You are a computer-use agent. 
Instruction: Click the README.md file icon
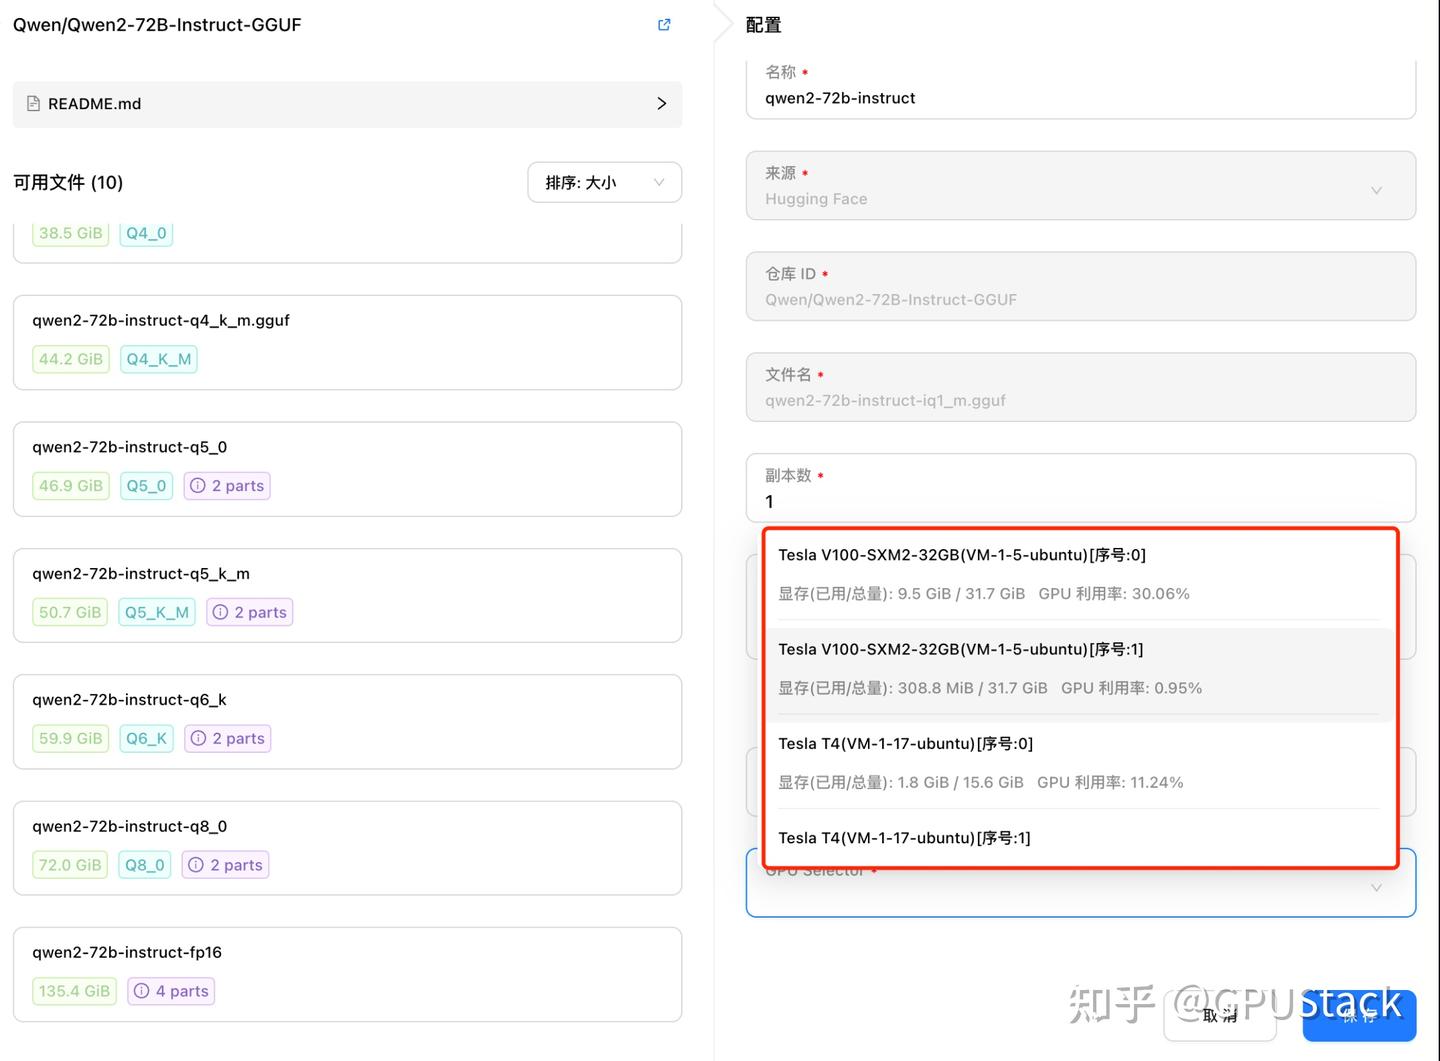pos(33,104)
